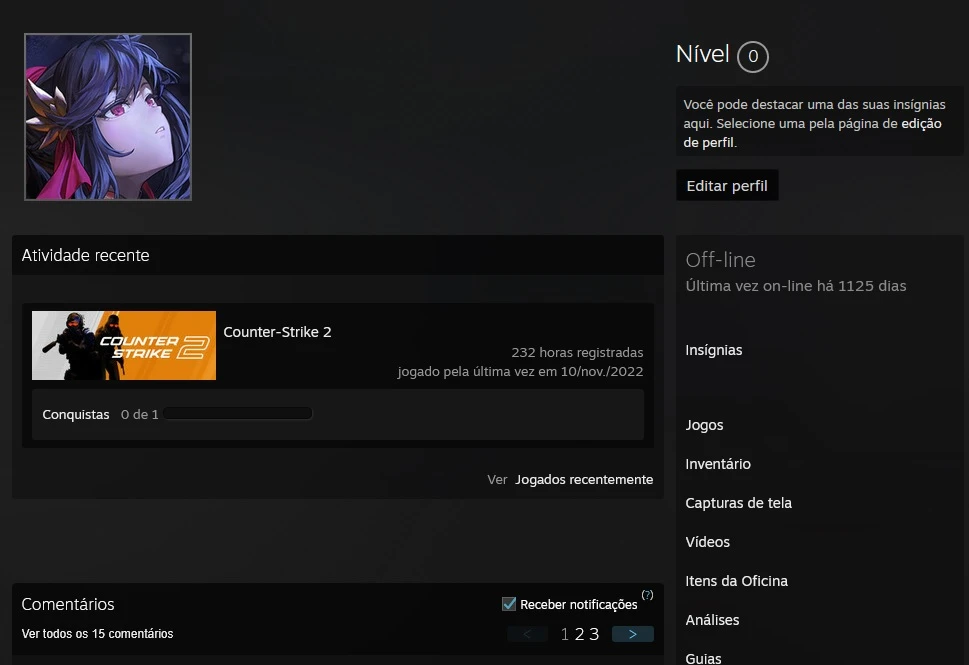
Task: Click the previous comments page arrow
Action: [527, 634]
